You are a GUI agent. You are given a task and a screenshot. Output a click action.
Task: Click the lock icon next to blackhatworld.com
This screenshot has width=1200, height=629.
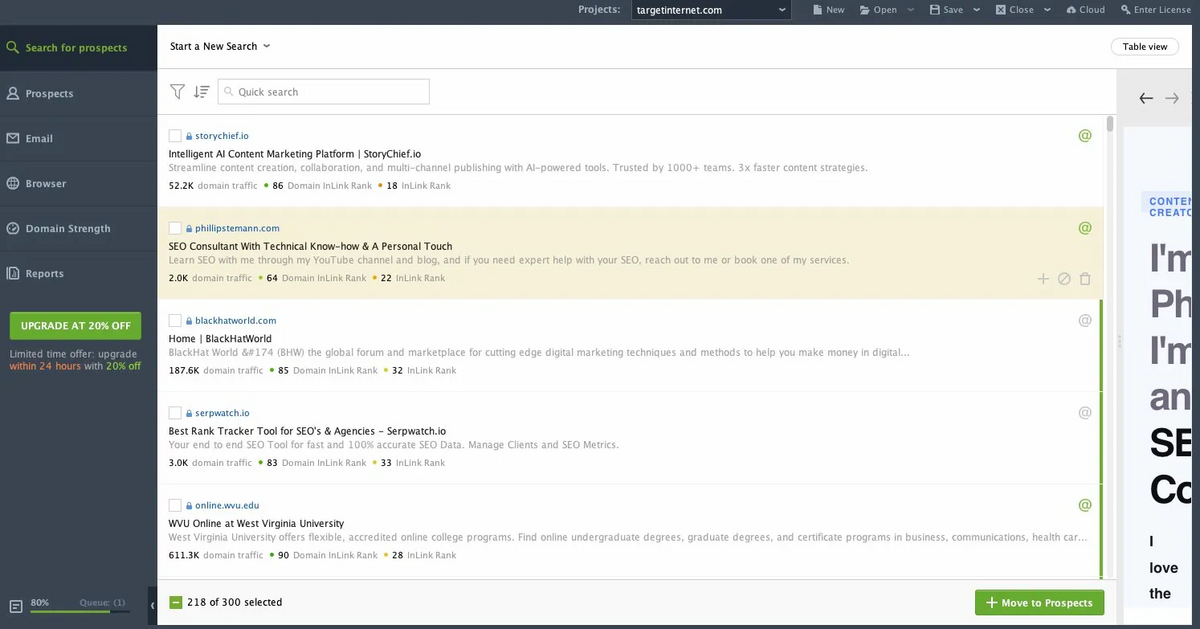pos(189,321)
